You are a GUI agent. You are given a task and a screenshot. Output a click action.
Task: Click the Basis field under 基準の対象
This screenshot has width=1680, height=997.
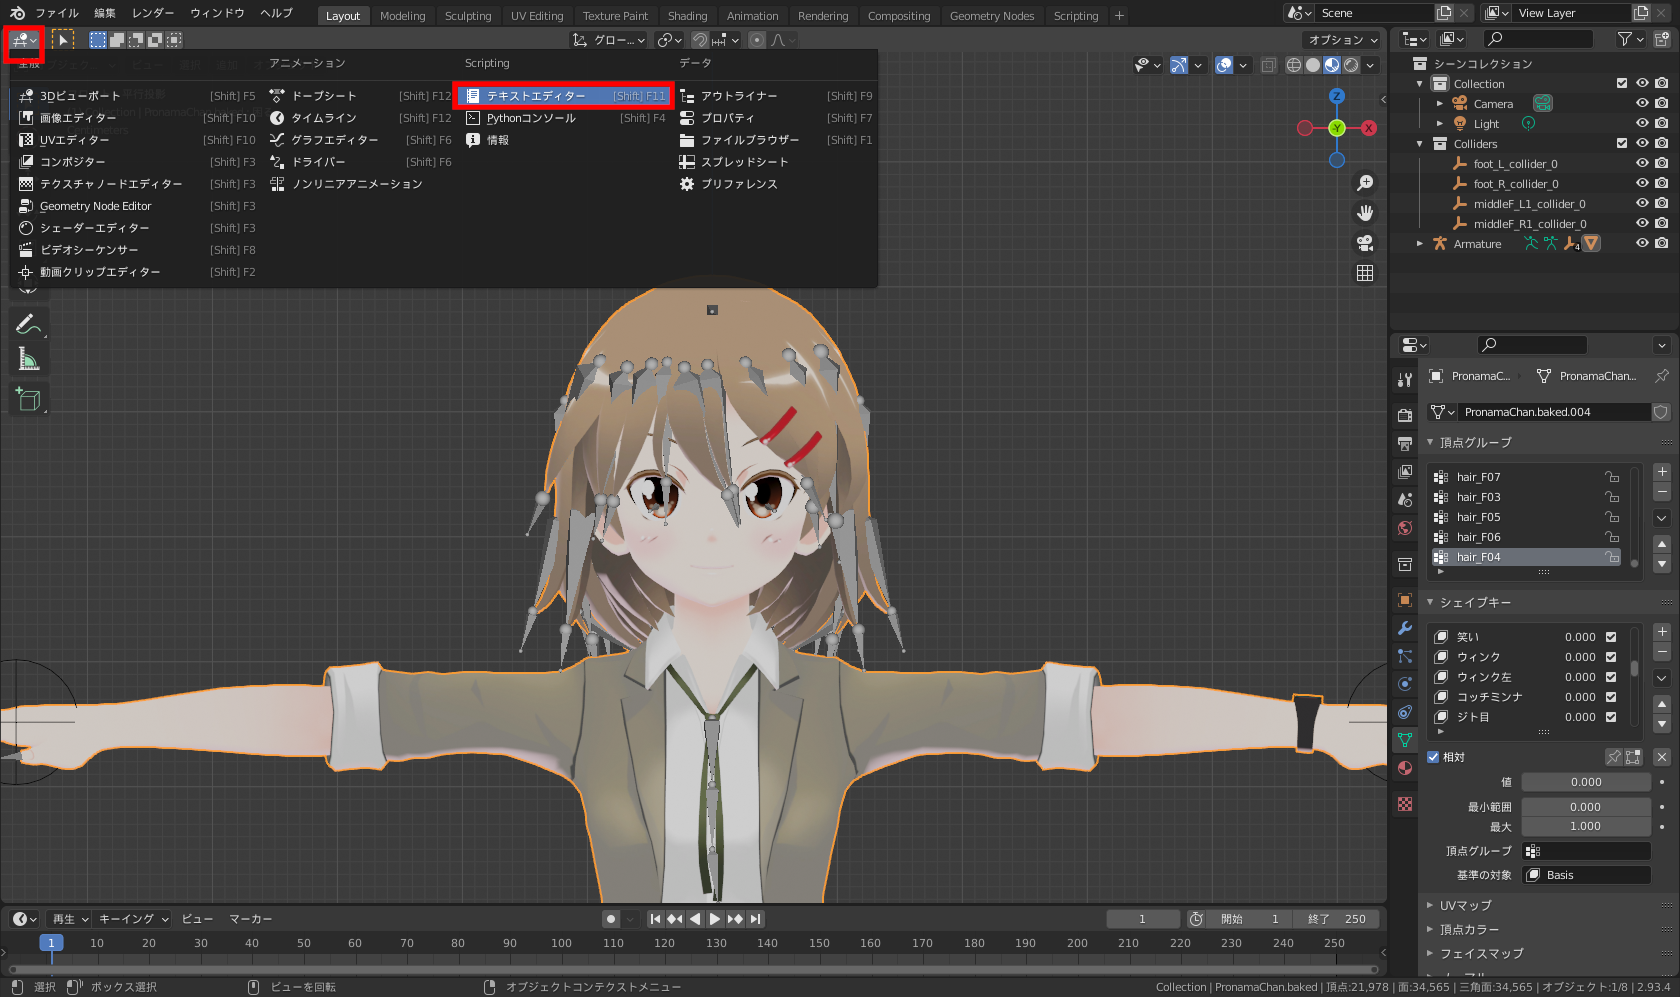coord(1586,874)
